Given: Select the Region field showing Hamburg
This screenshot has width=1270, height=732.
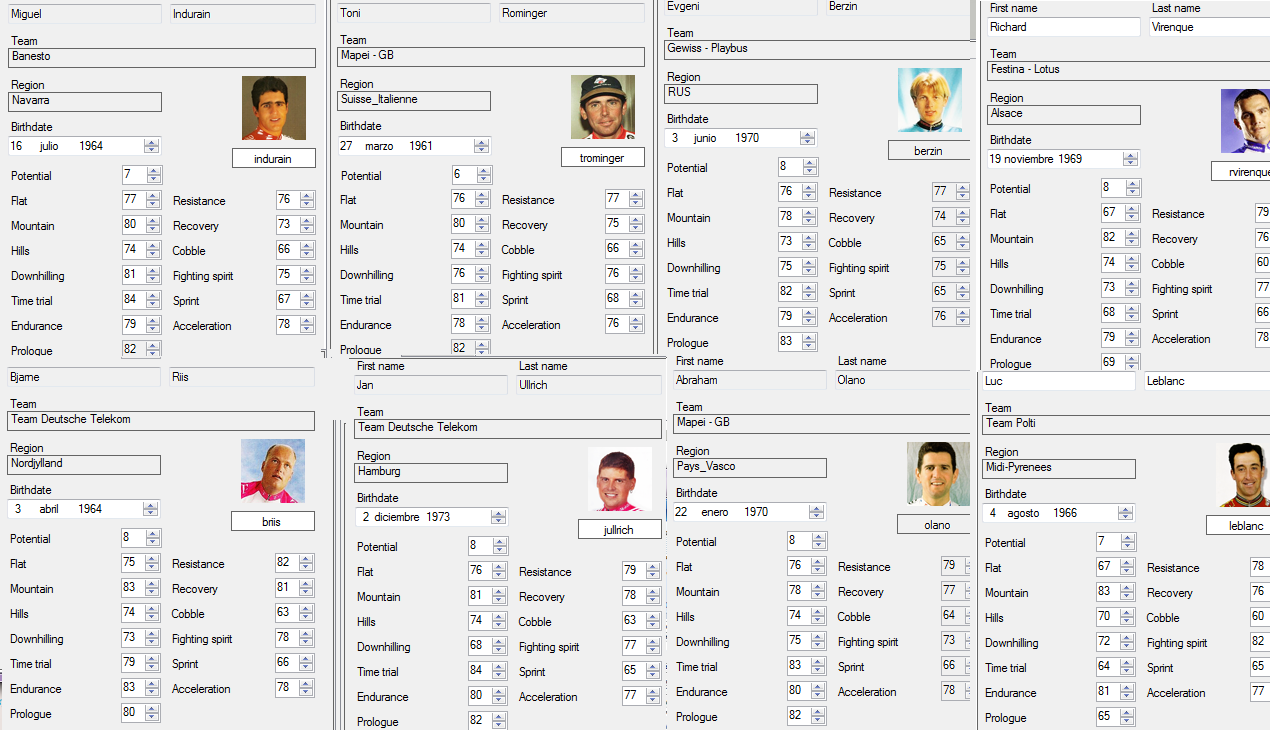Looking at the screenshot, I should click(x=430, y=472).
